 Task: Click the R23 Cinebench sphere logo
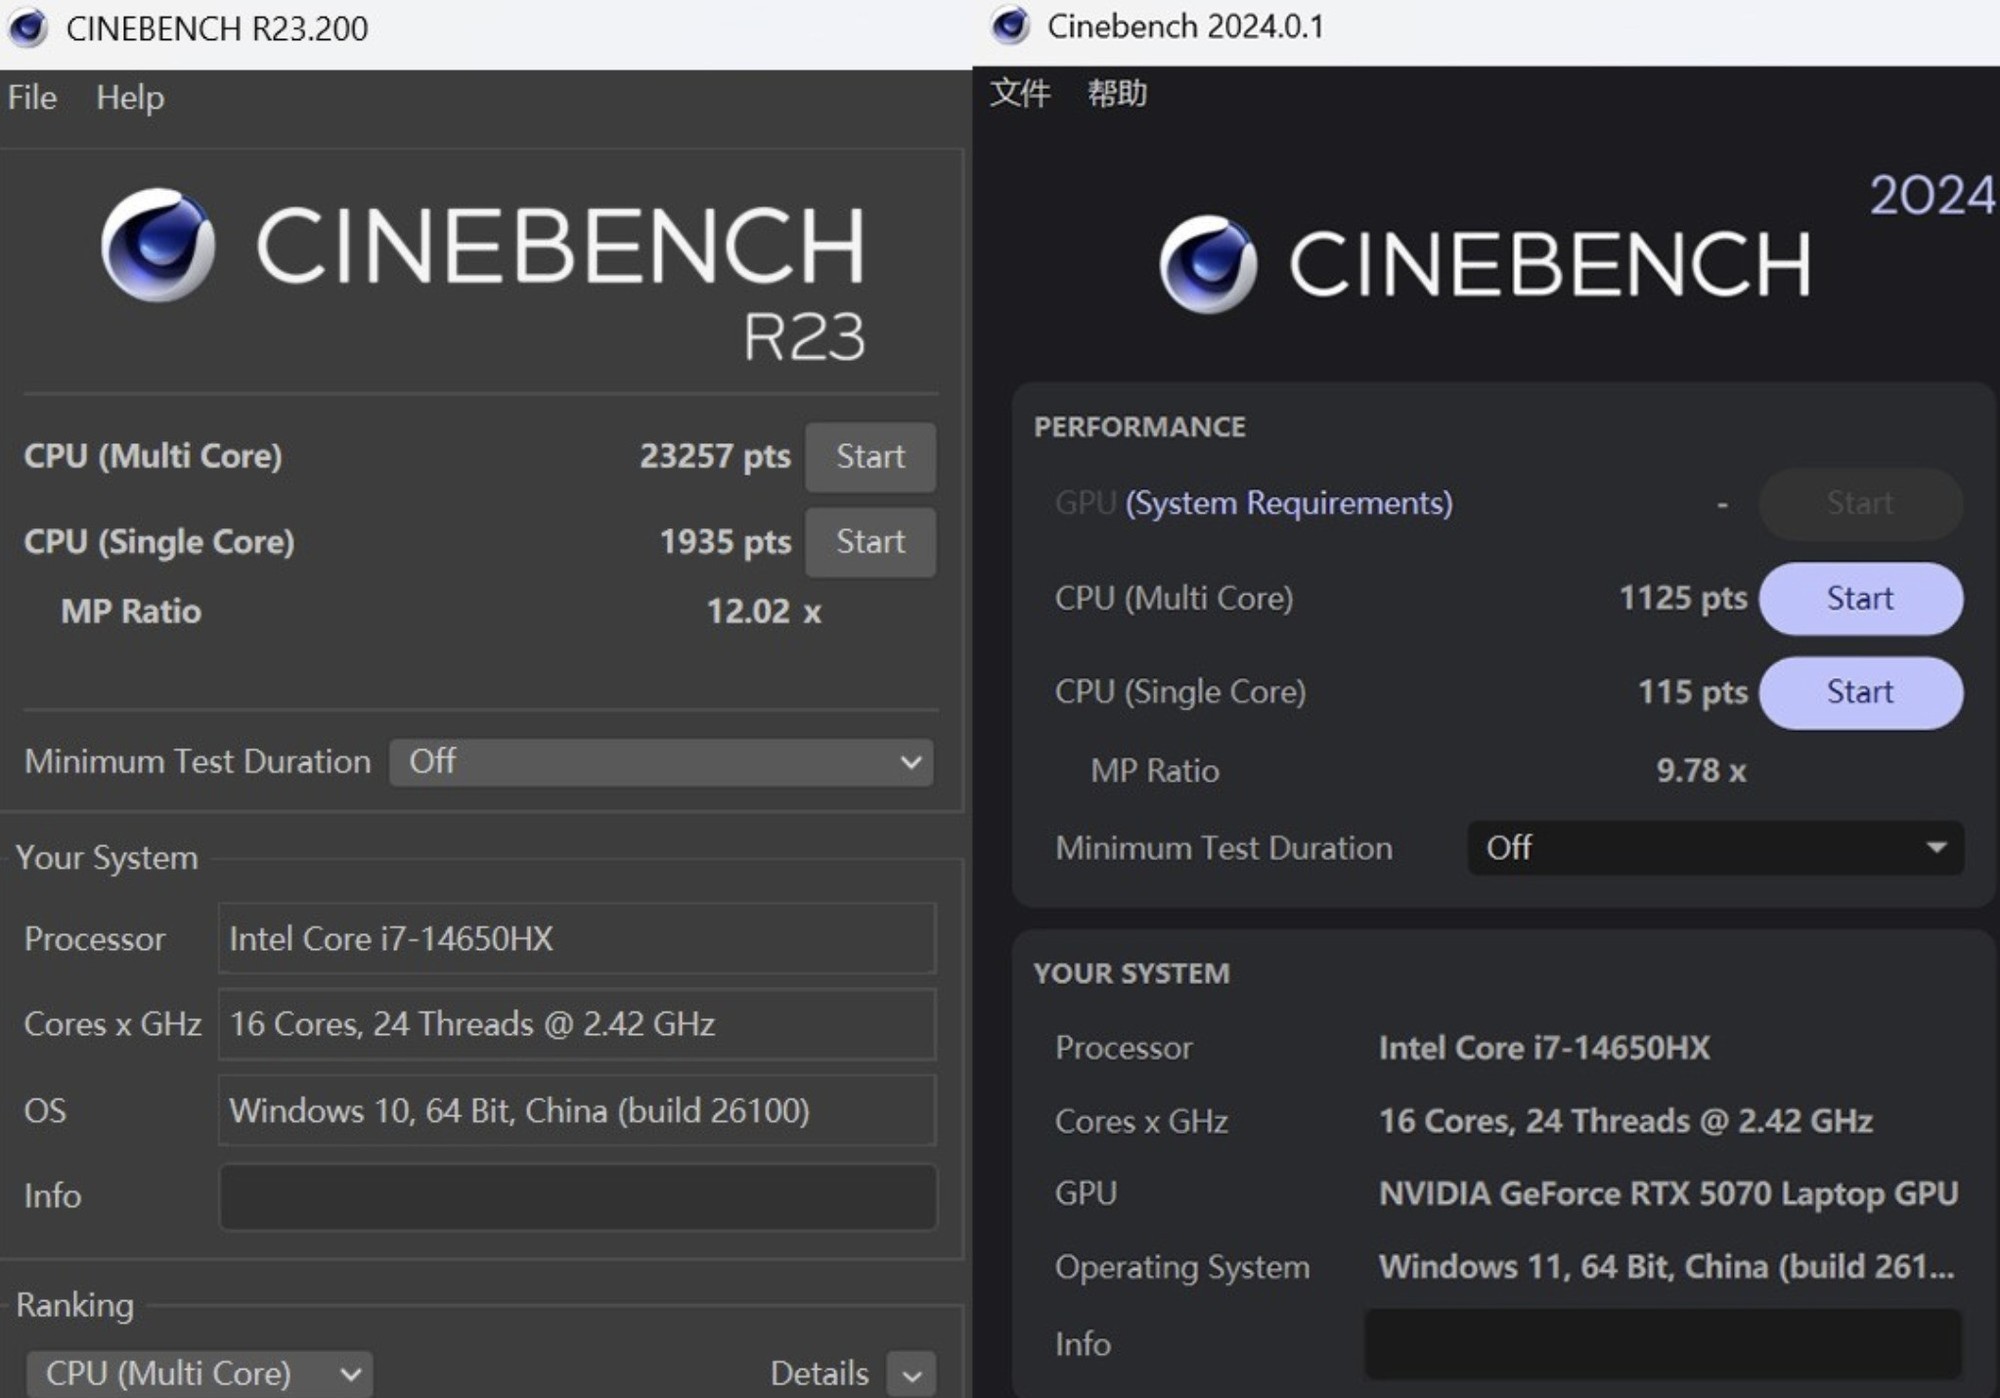[x=158, y=246]
